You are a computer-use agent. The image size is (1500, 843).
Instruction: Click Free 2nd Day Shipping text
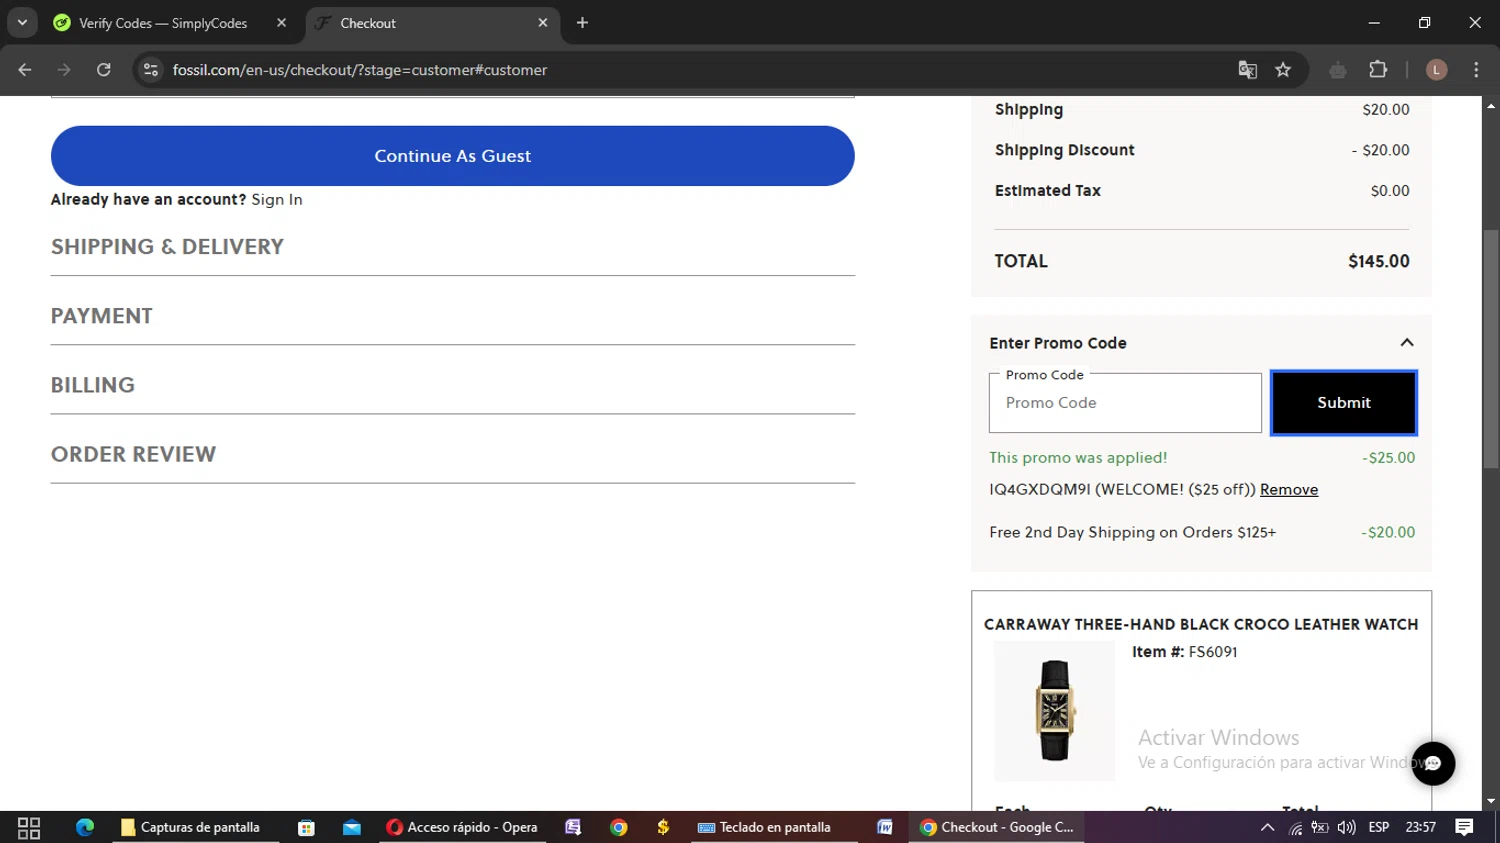[1133, 533]
